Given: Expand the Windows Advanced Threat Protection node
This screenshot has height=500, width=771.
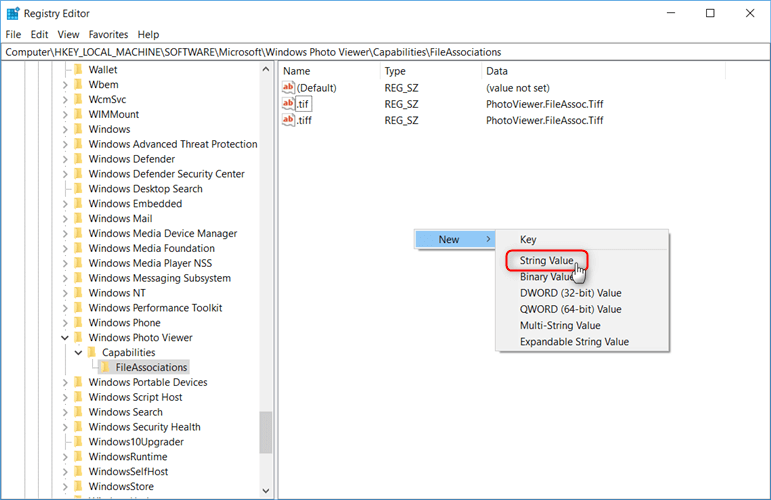Looking at the screenshot, I should [65, 144].
